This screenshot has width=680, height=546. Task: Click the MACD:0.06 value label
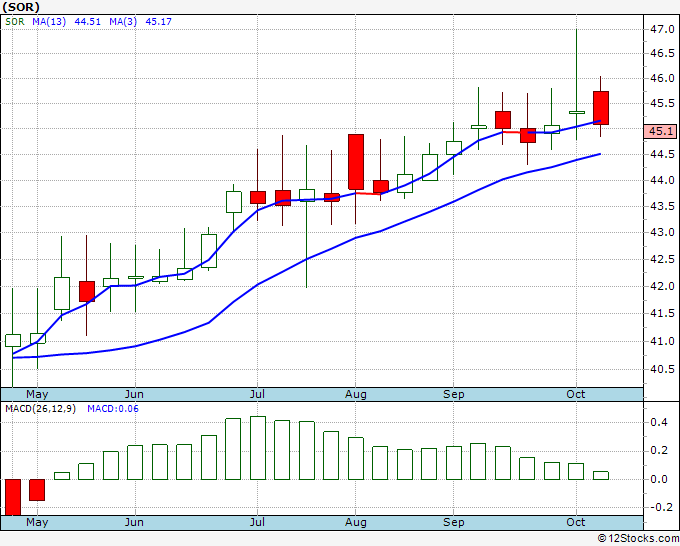[114, 408]
